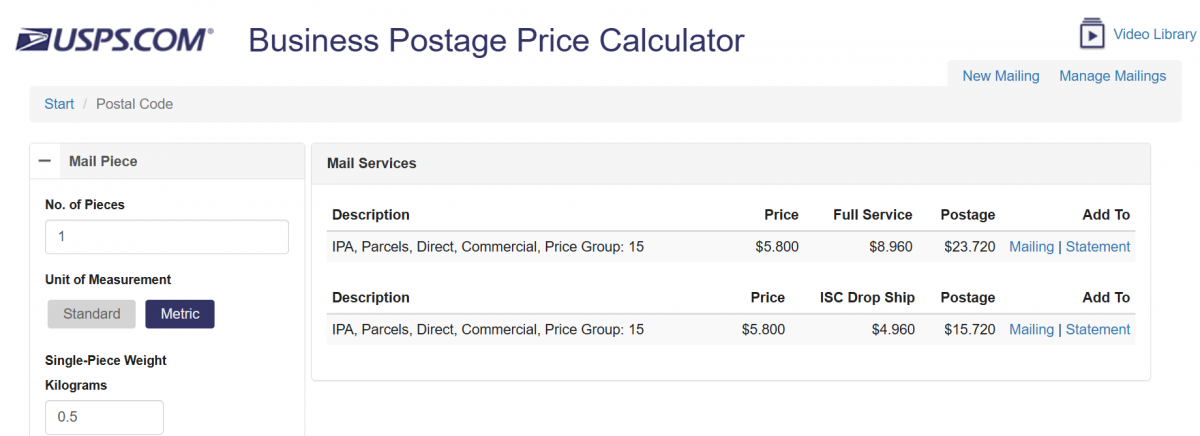Add Full Service row to Mailing
This screenshot has width=1200, height=436.
[1031, 247]
